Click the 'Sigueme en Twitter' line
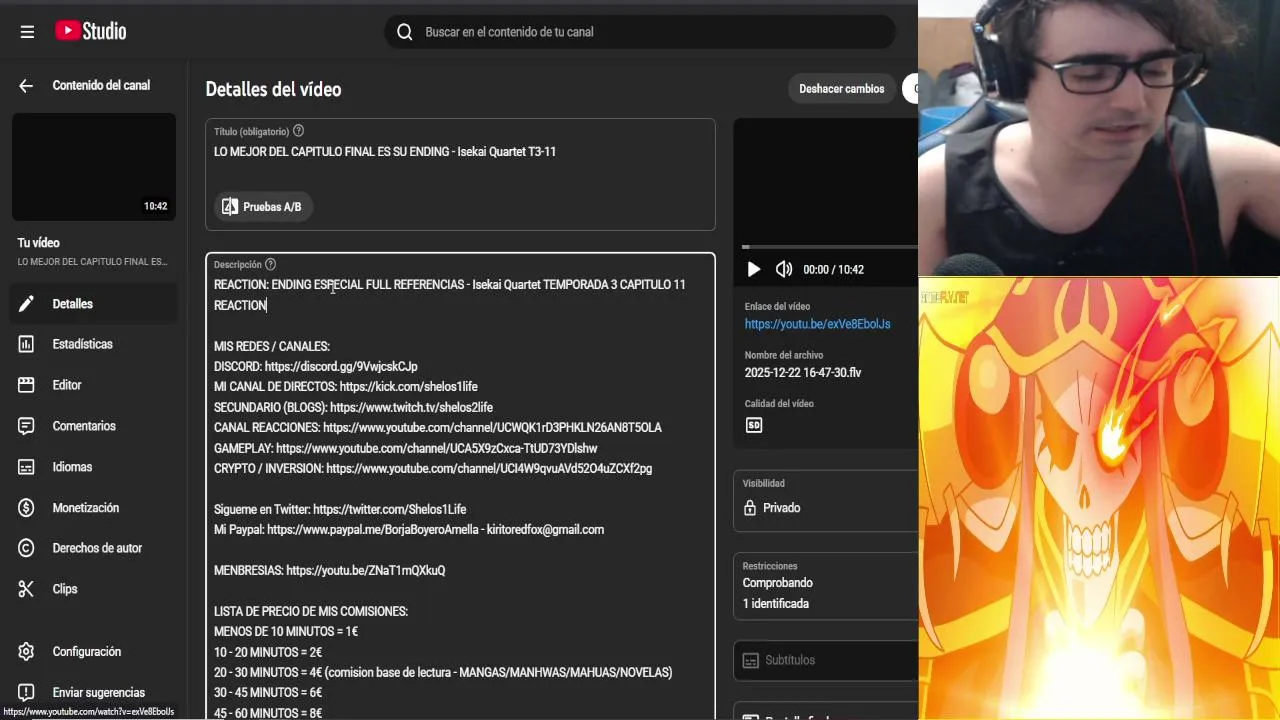Screen dimensions: 1280x720 pyautogui.click(x=340, y=510)
